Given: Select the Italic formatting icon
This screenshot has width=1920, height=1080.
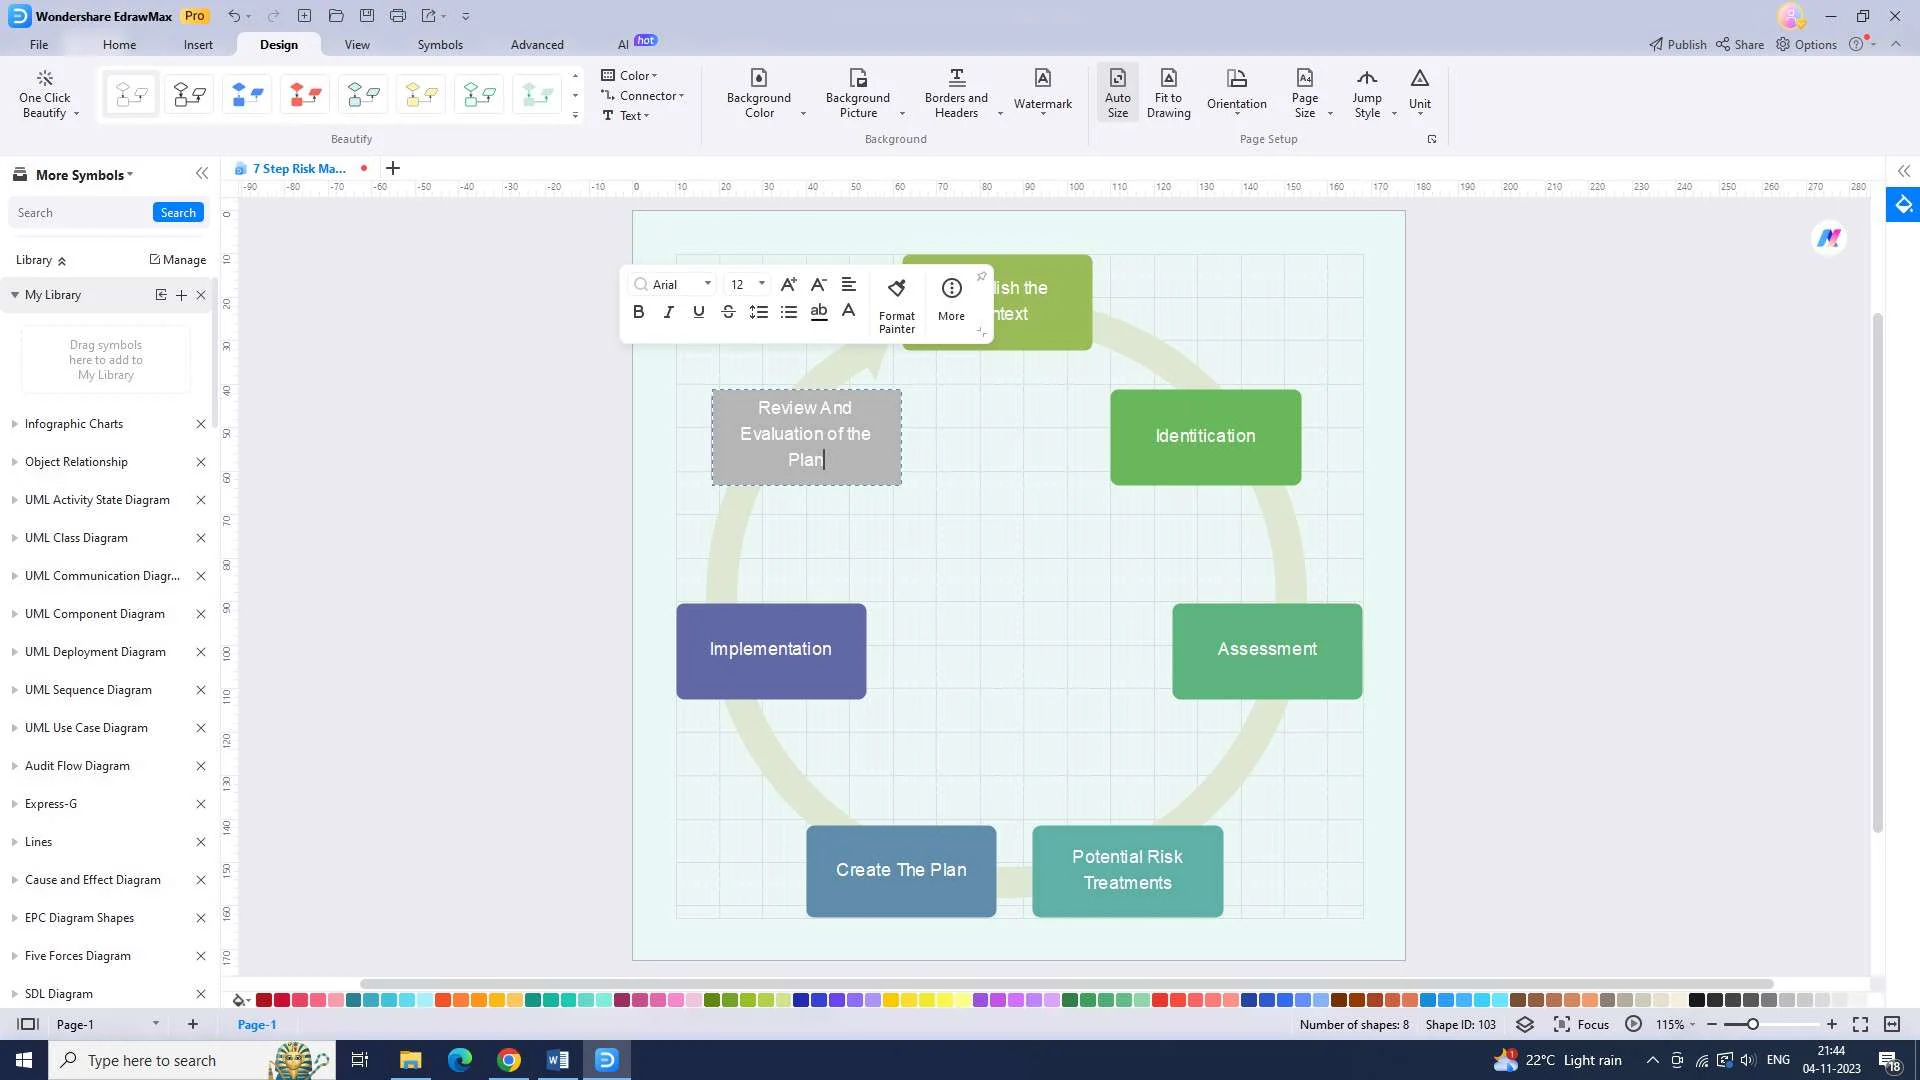Looking at the screenshot, I should click(670, 311).
